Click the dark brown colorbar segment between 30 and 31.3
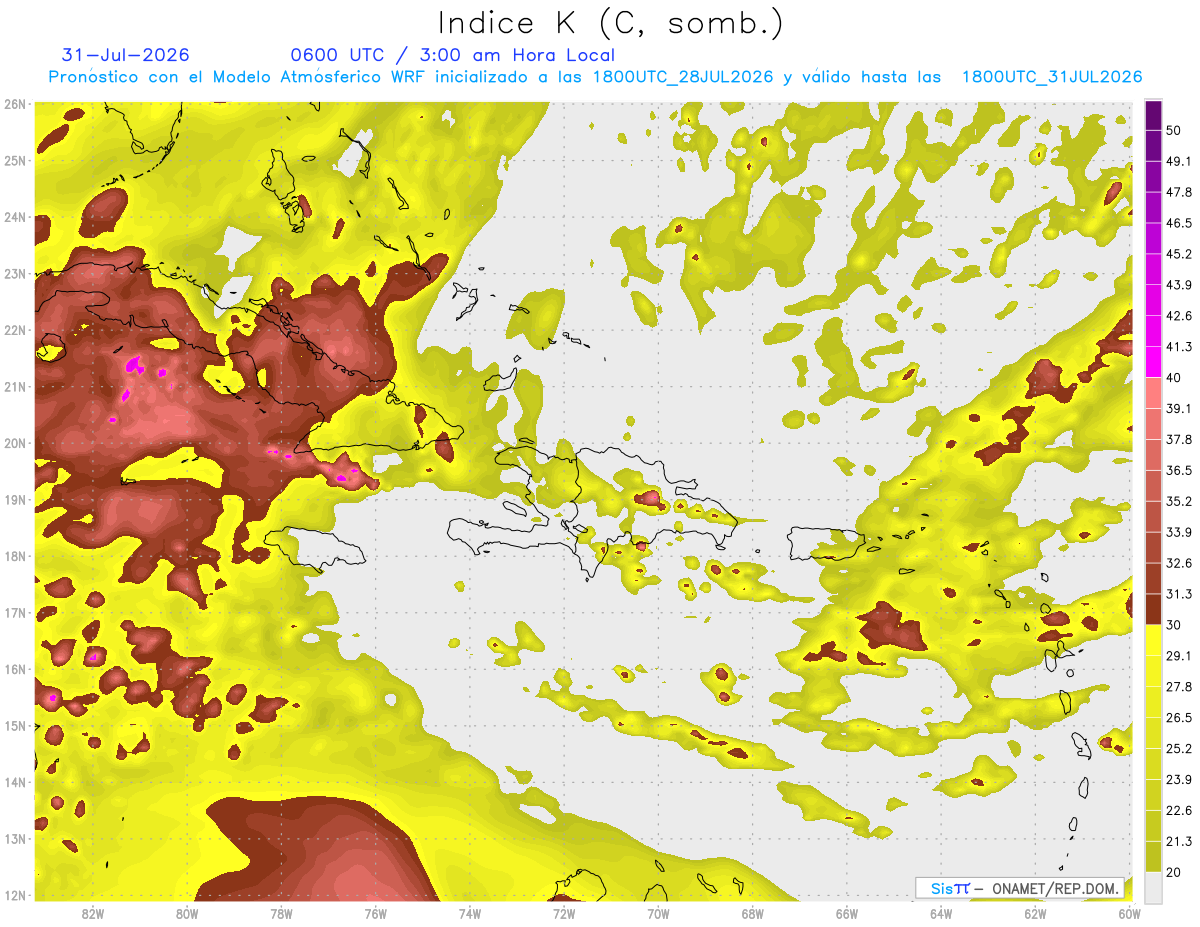Viewport: 1200px width, 927px height. [x=1153, y=609]
